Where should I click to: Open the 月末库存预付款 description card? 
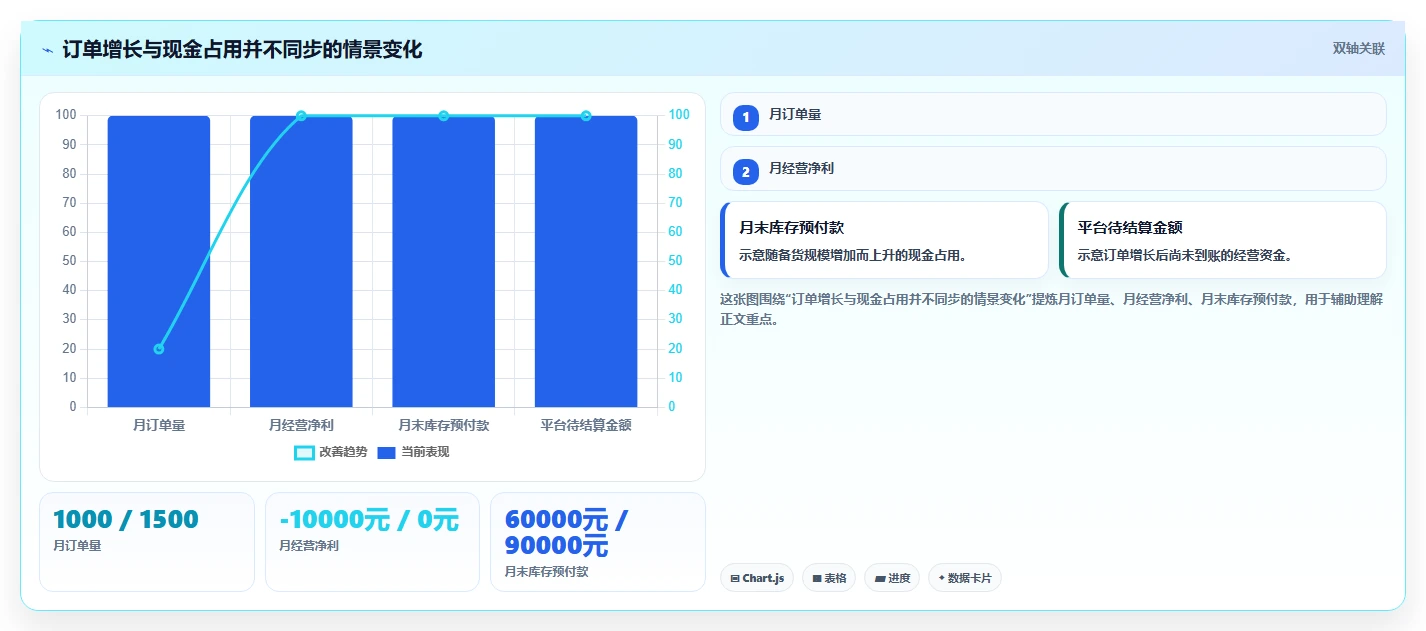tap(884, 240)
